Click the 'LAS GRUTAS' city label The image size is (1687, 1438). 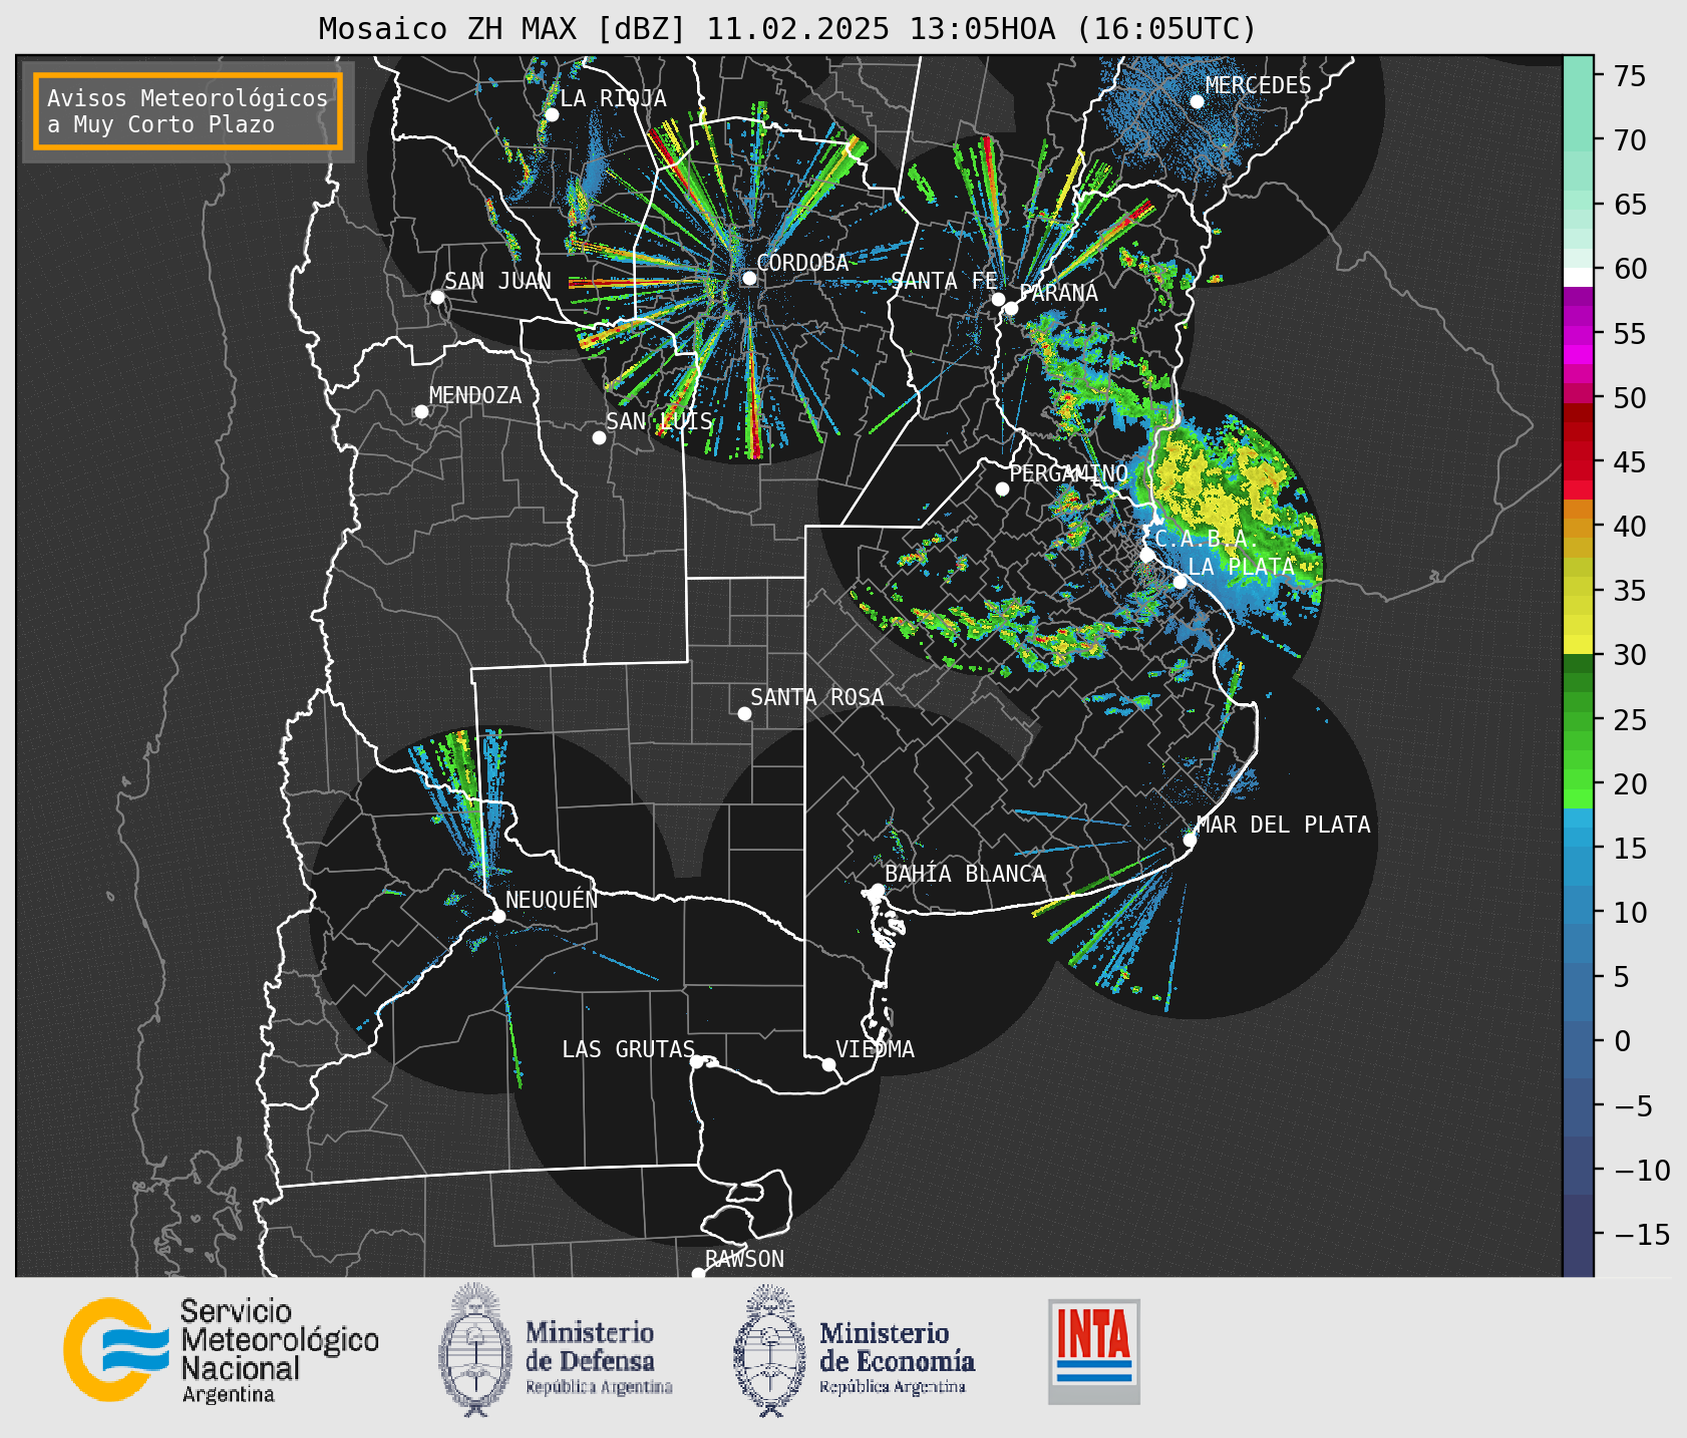click(x=628, y=1049)
